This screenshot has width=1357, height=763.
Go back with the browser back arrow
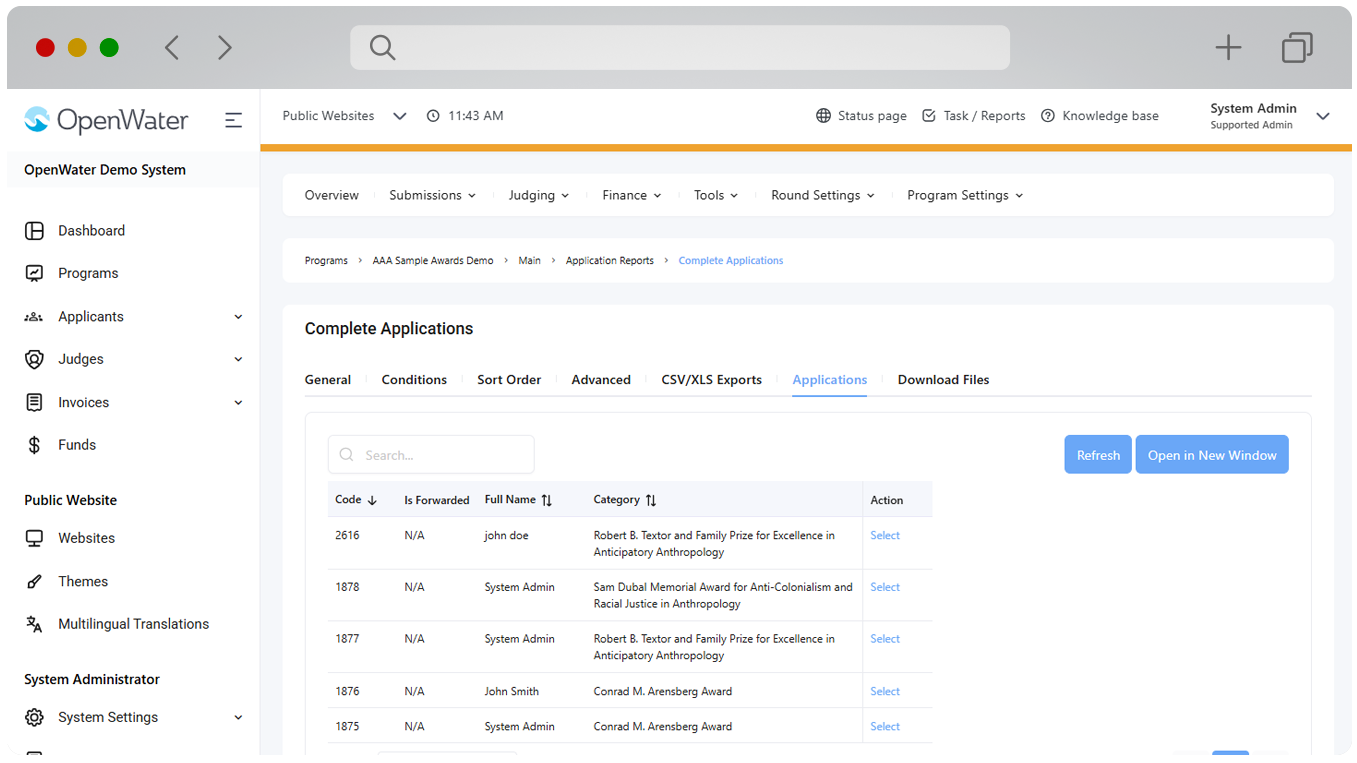click(x=172, y=47)
